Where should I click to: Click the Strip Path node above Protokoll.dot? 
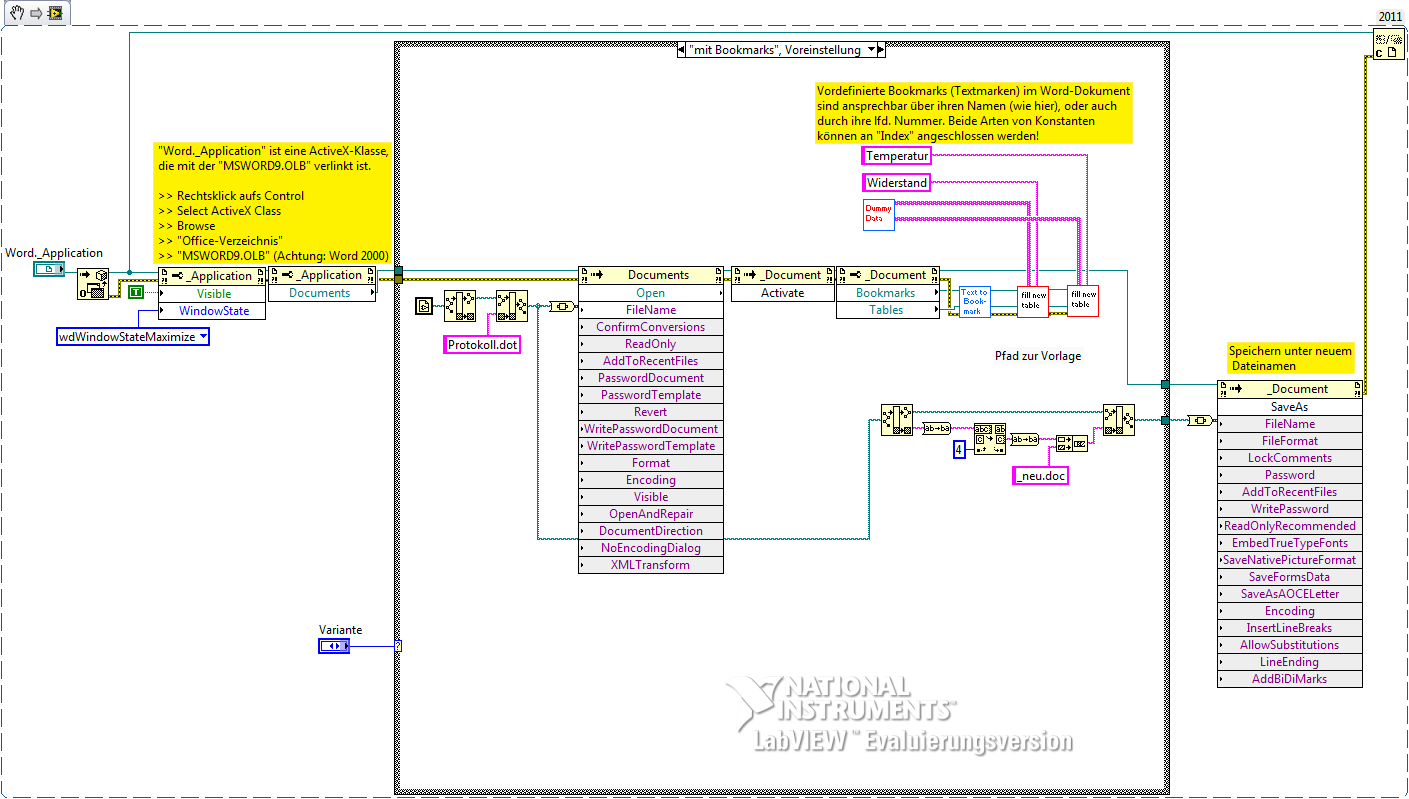click(460, 306)
